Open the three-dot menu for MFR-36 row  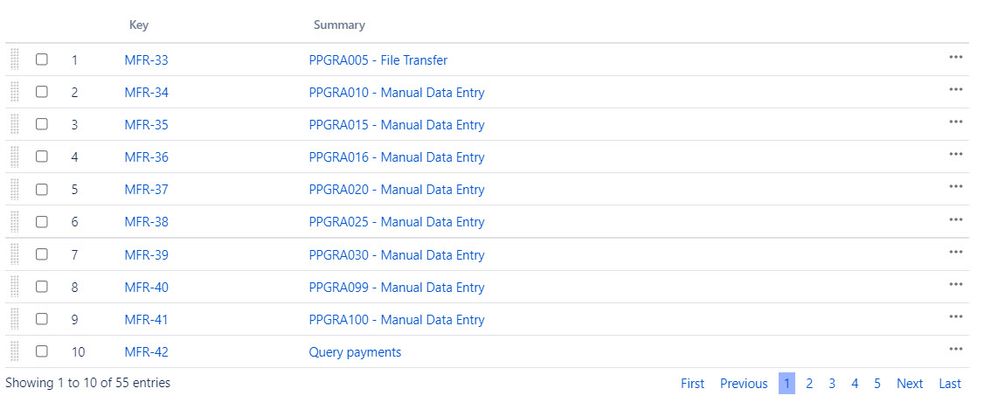click(x=955, y=154)
